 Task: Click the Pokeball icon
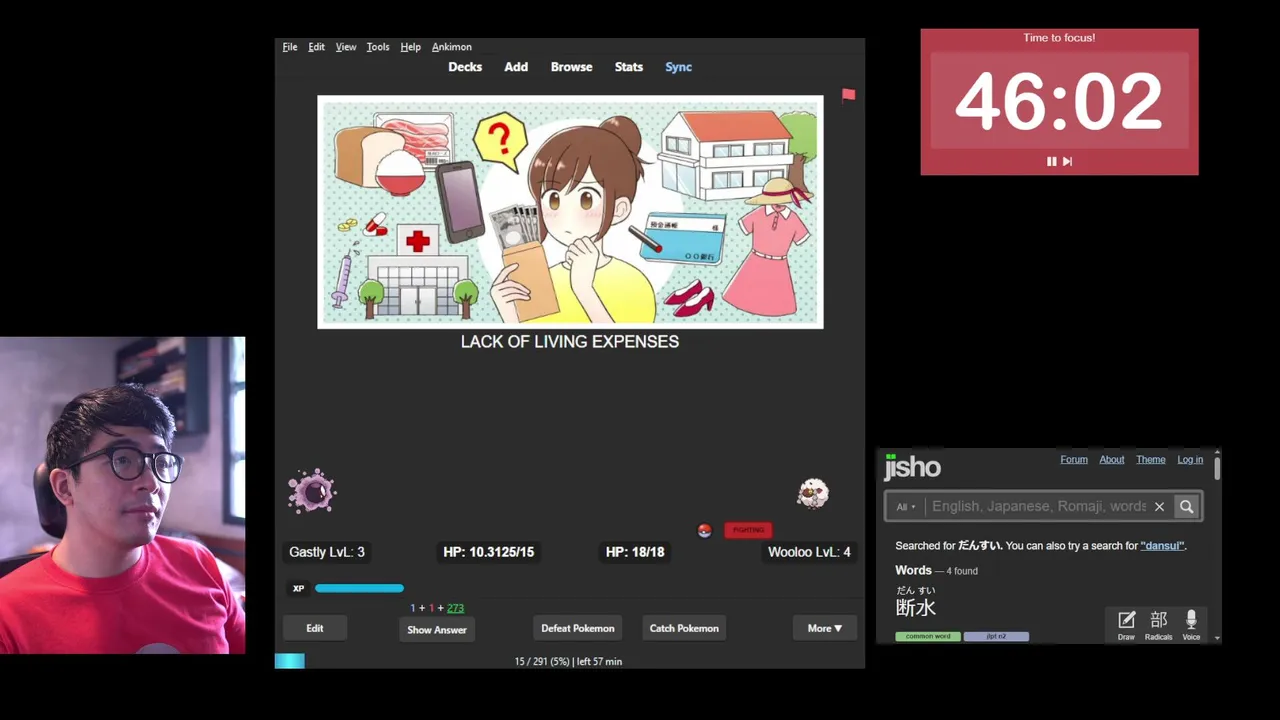(704, 530)
